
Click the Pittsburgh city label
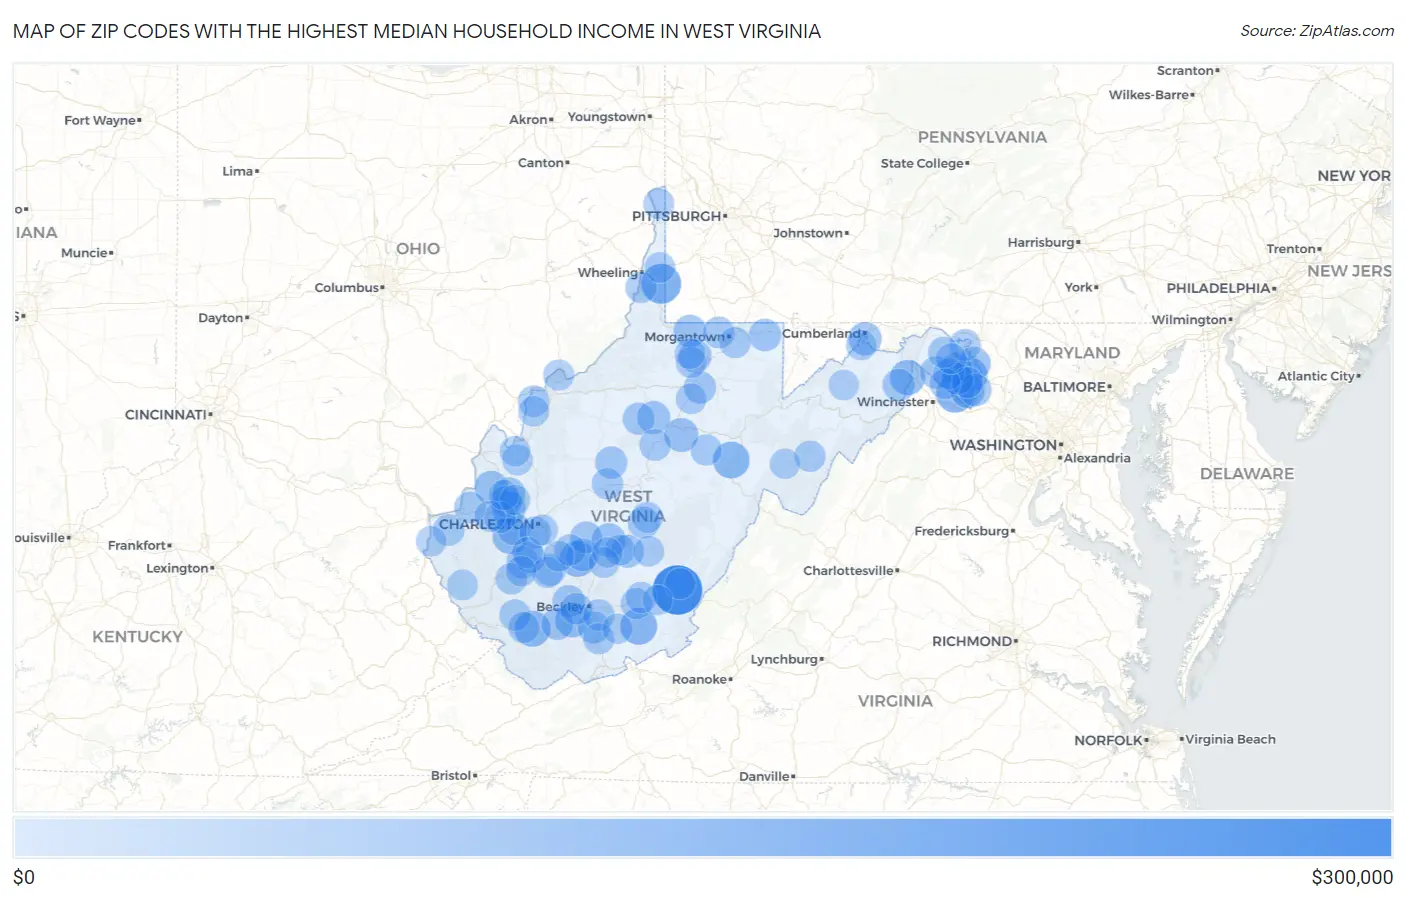(677, 216)
